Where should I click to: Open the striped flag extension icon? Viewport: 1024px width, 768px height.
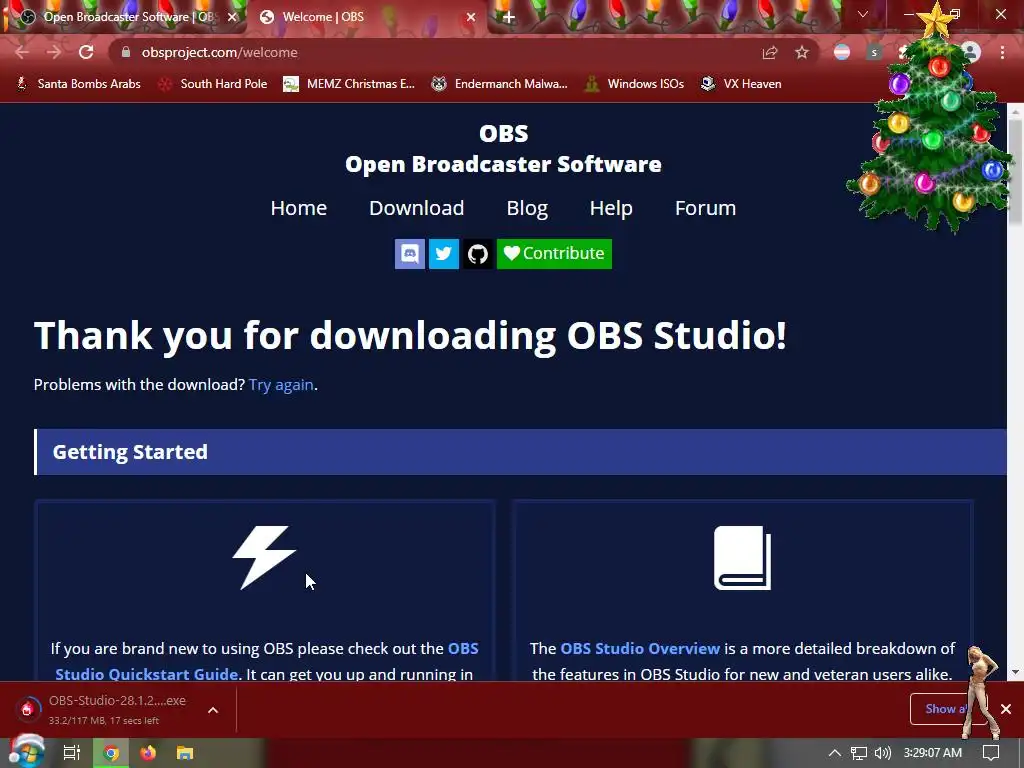(842, 52)
